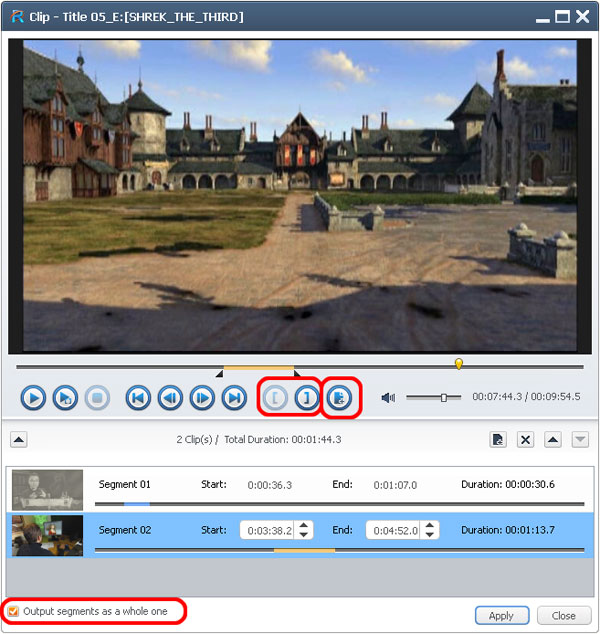600x634 pixels.
Task: Stop the video playback
Action: [97, 398]
